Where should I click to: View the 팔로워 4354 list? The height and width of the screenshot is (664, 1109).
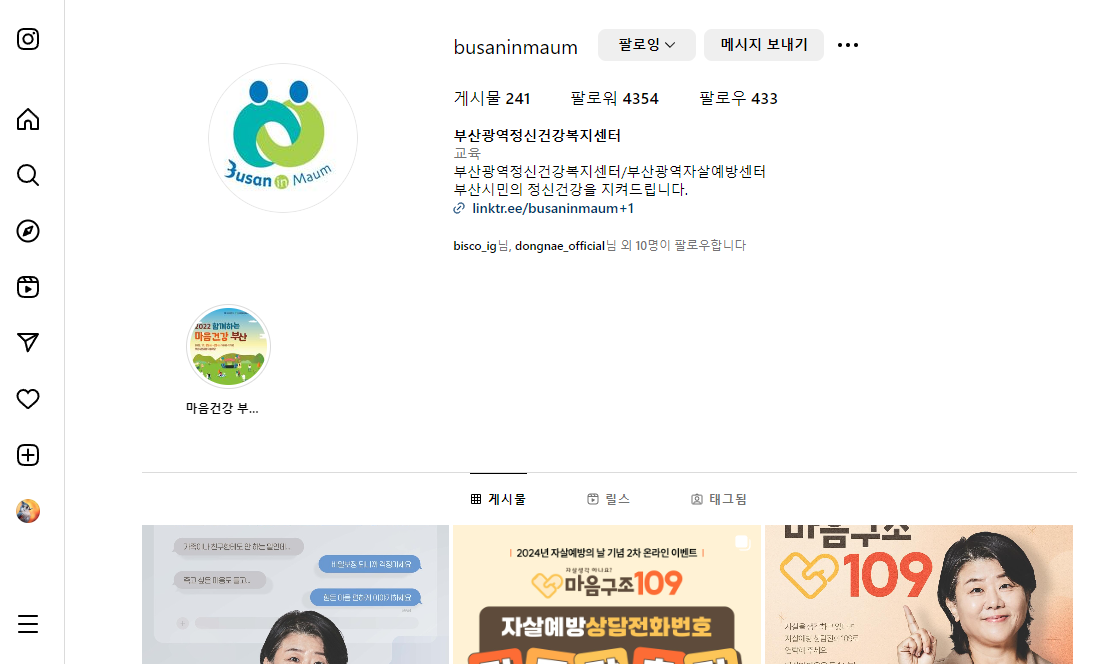click(x=614, y=98)
